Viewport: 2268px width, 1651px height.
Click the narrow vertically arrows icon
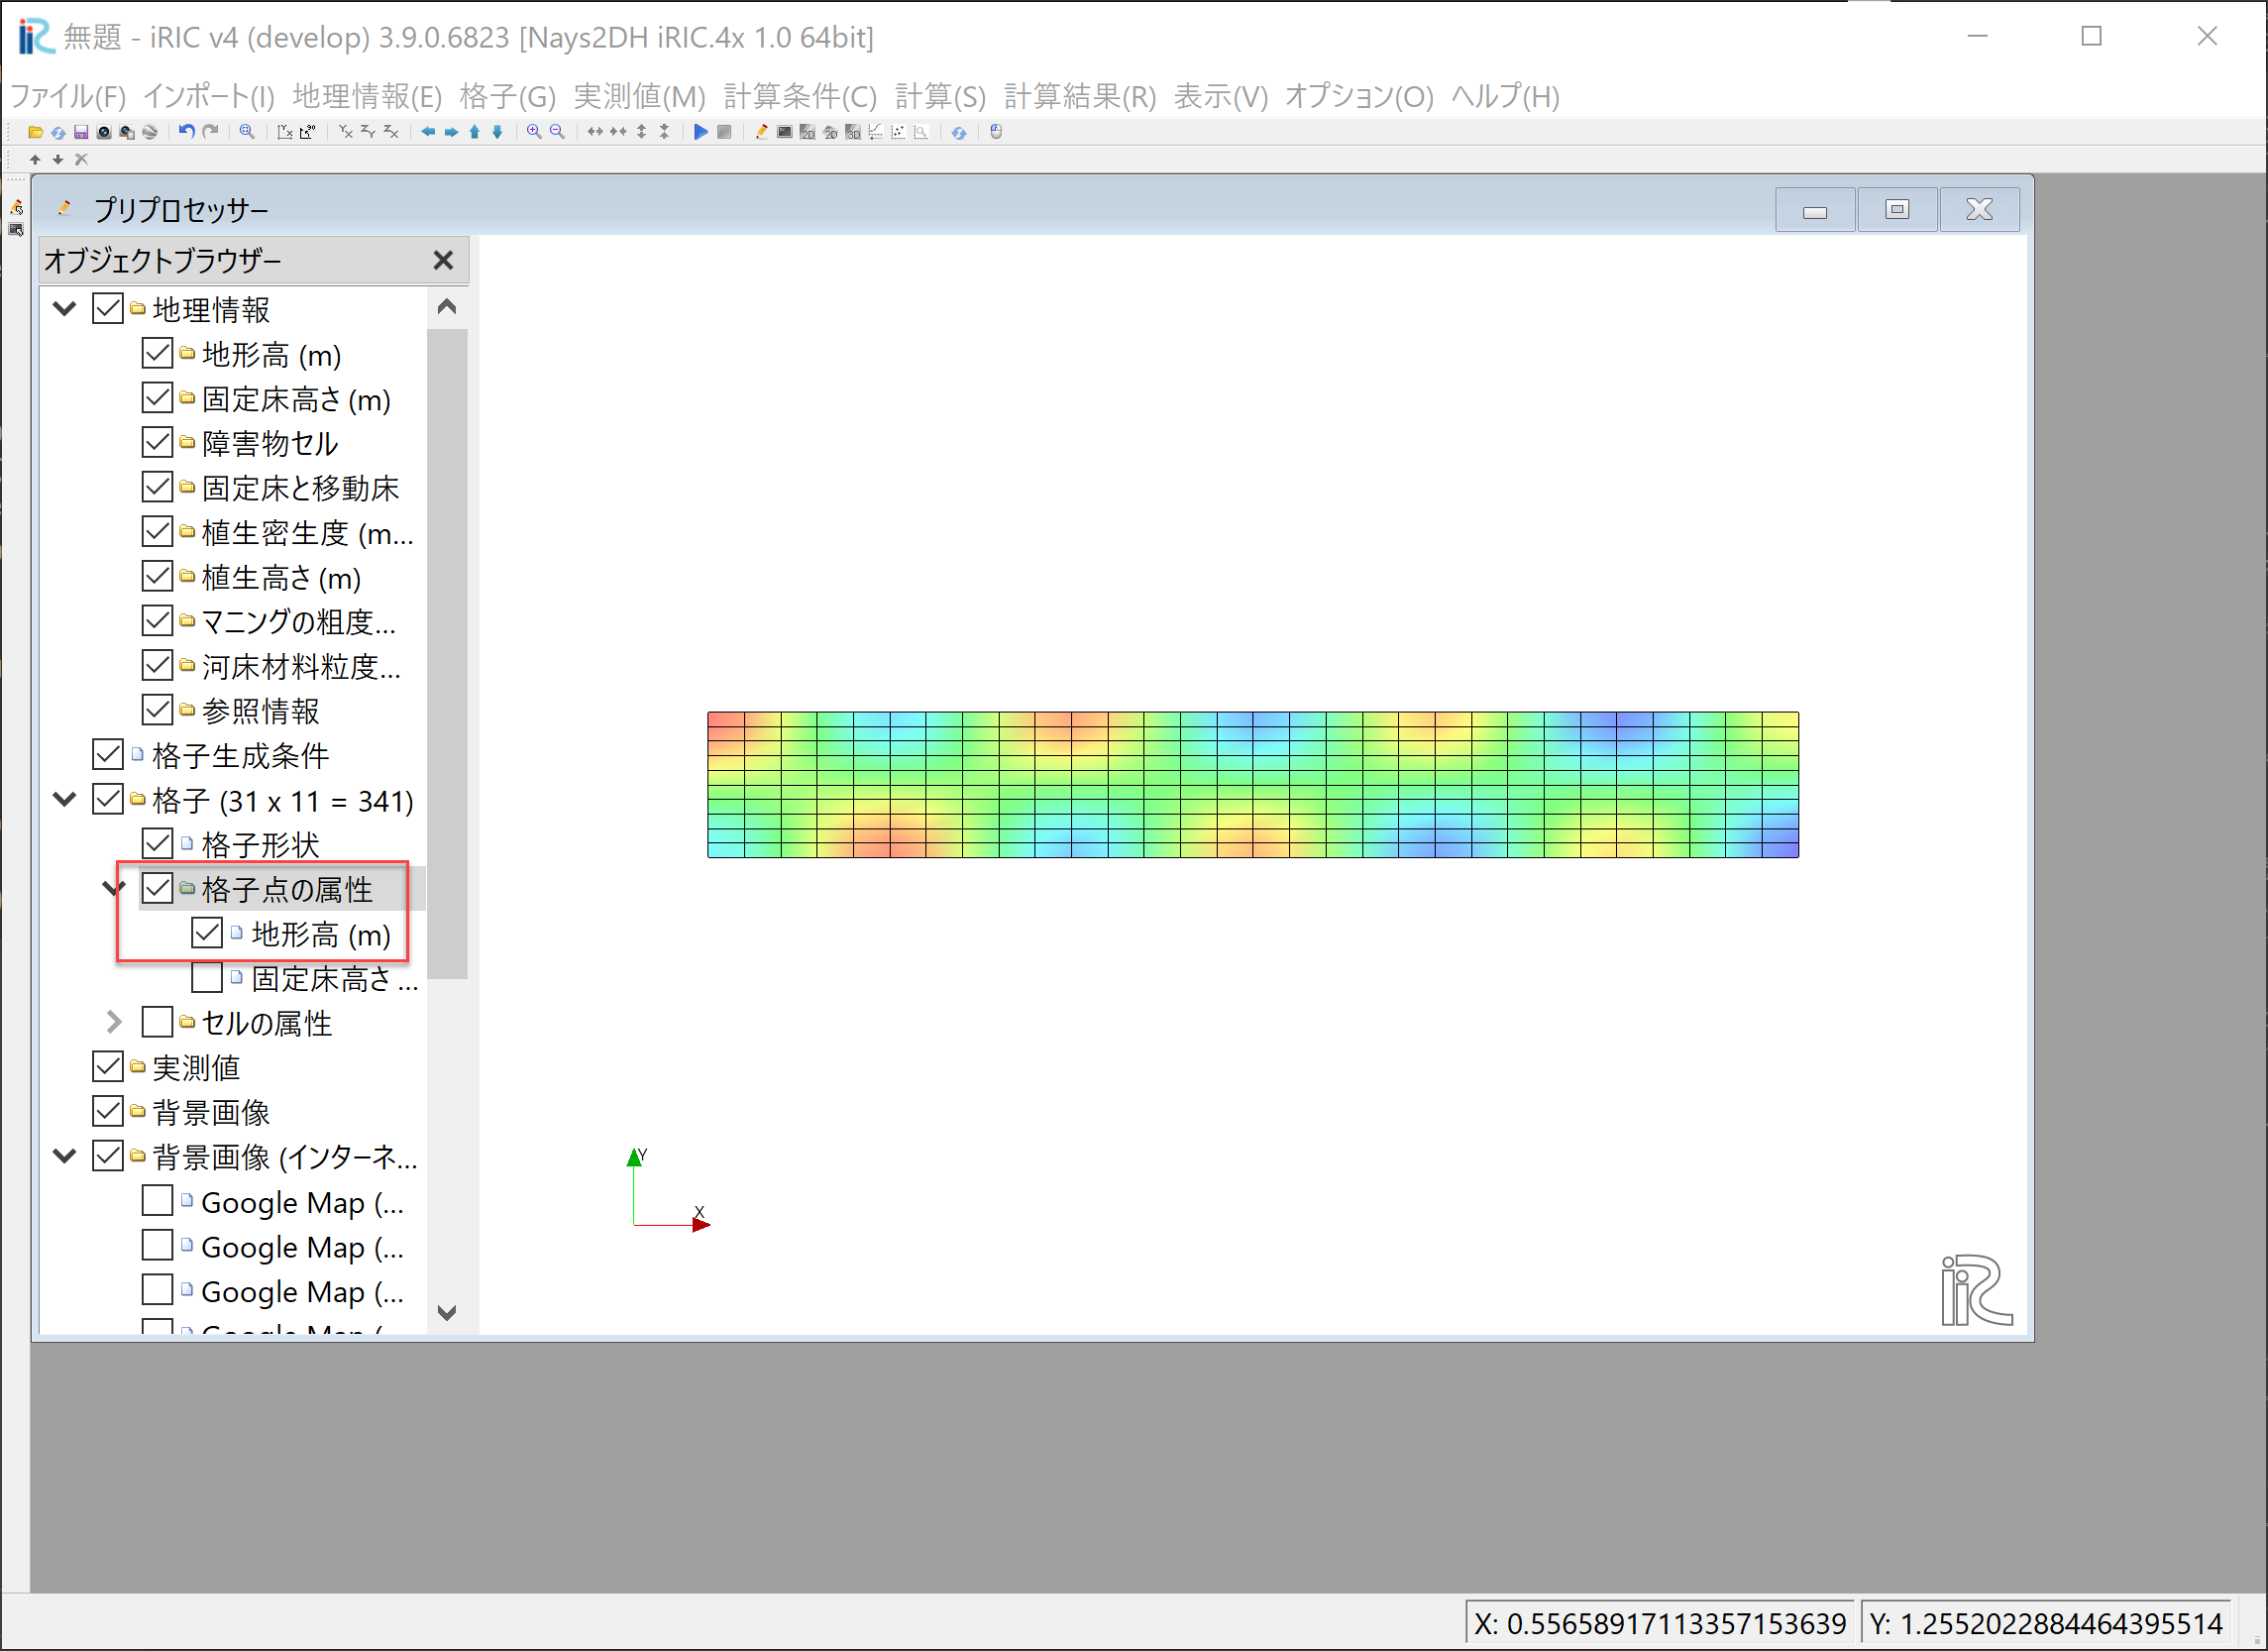664,132
